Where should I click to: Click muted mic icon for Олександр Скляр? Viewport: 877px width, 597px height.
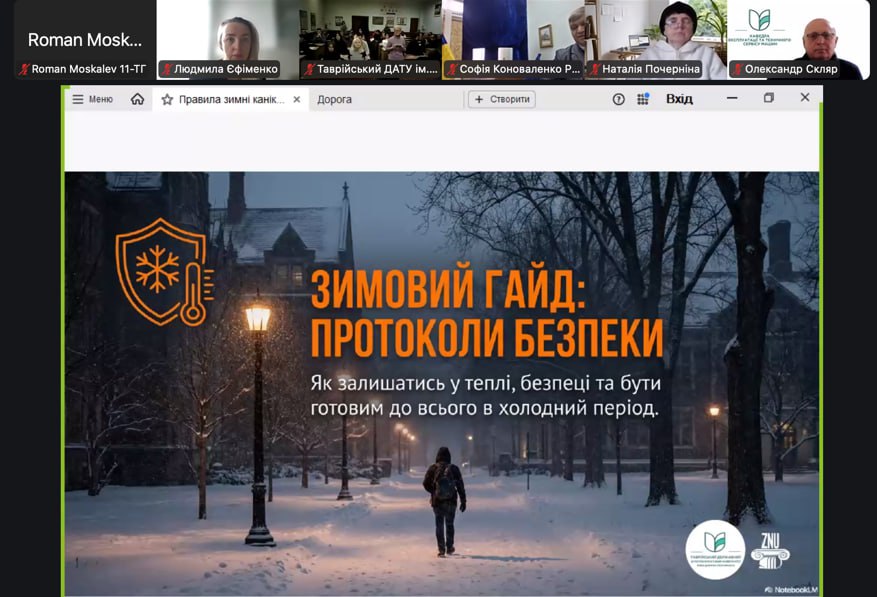738,69
